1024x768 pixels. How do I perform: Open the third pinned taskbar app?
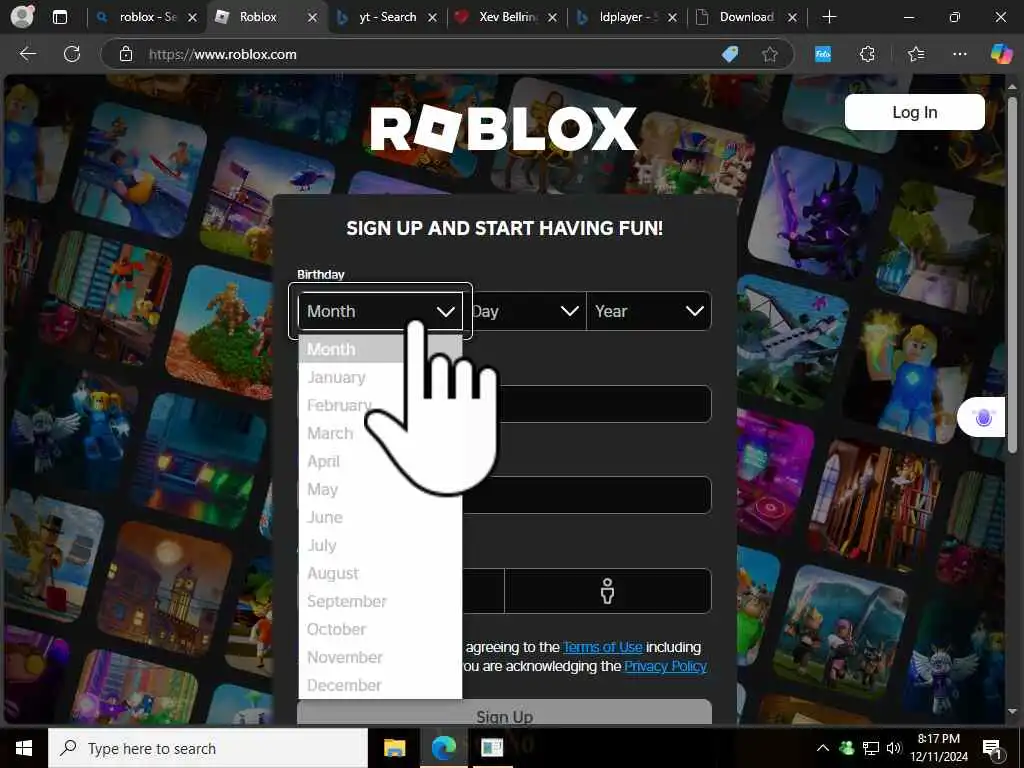(x=492, y=748)
